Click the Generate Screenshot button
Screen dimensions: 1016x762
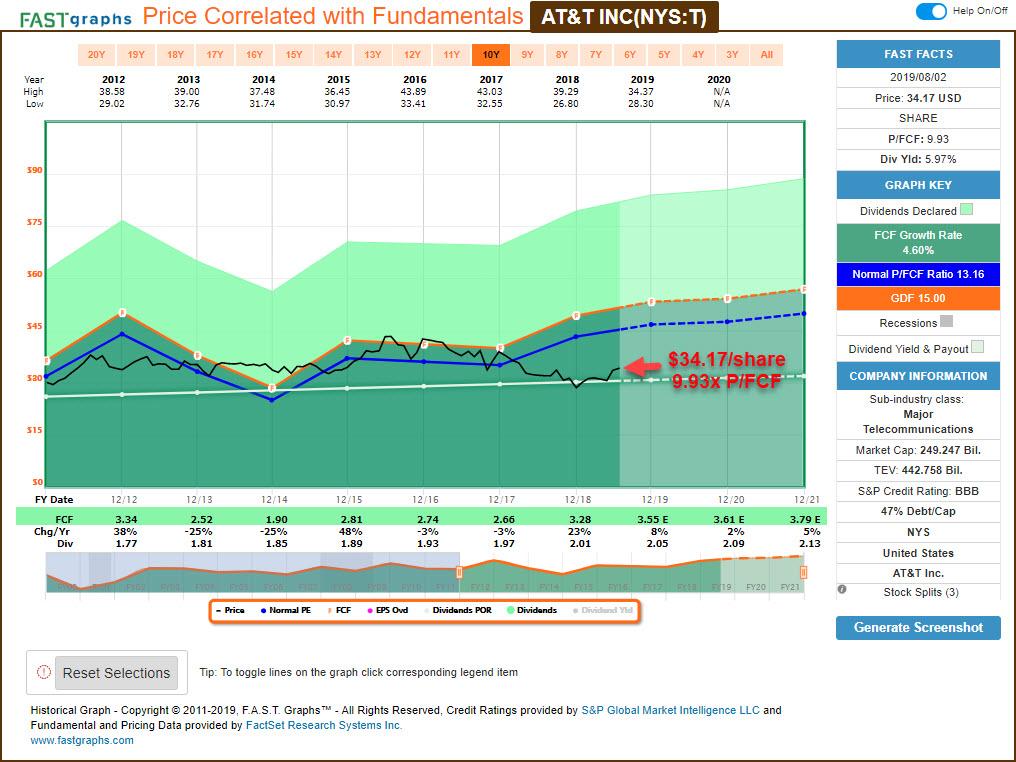[x=917, y=627]
